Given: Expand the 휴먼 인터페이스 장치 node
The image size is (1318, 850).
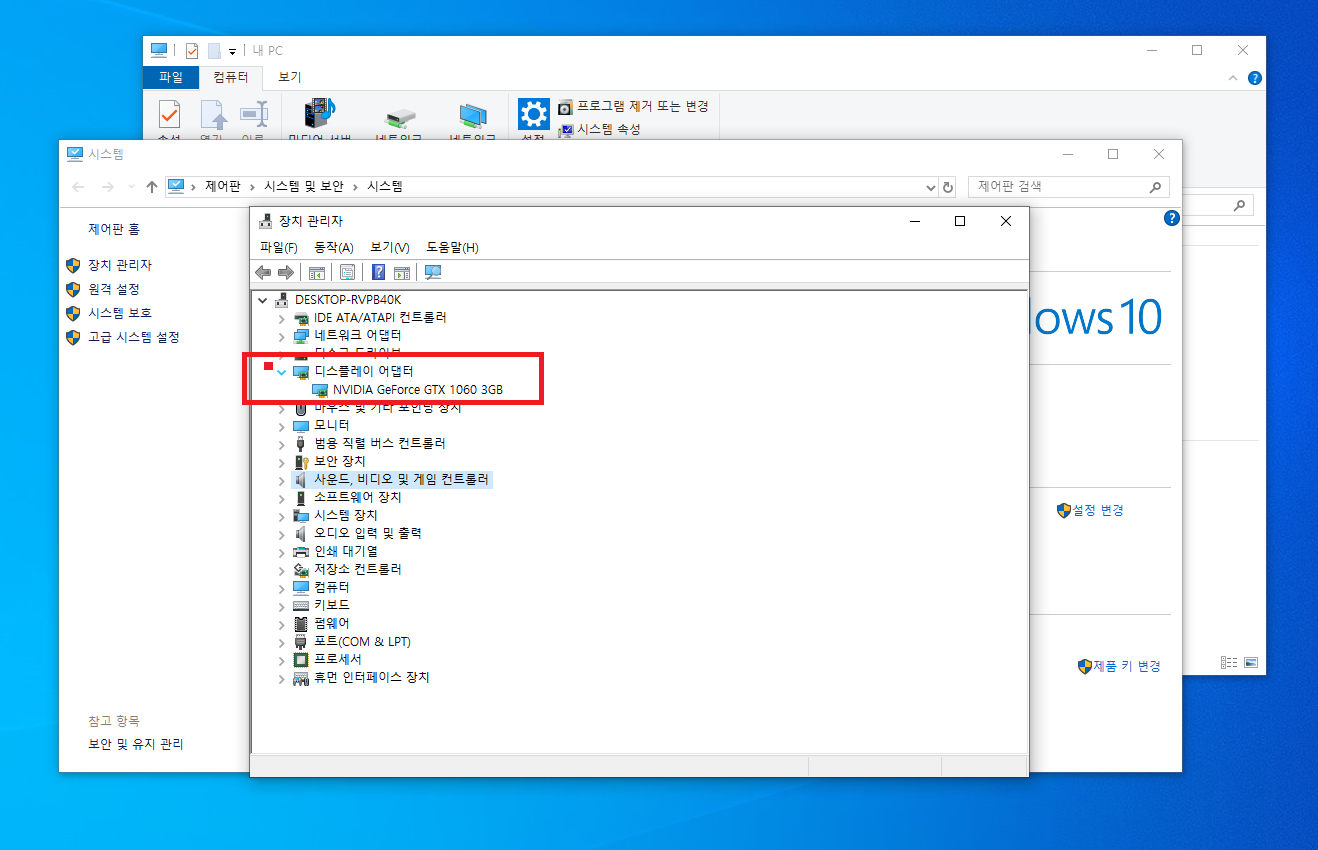Looking at the screenshot, I should 281,677.
